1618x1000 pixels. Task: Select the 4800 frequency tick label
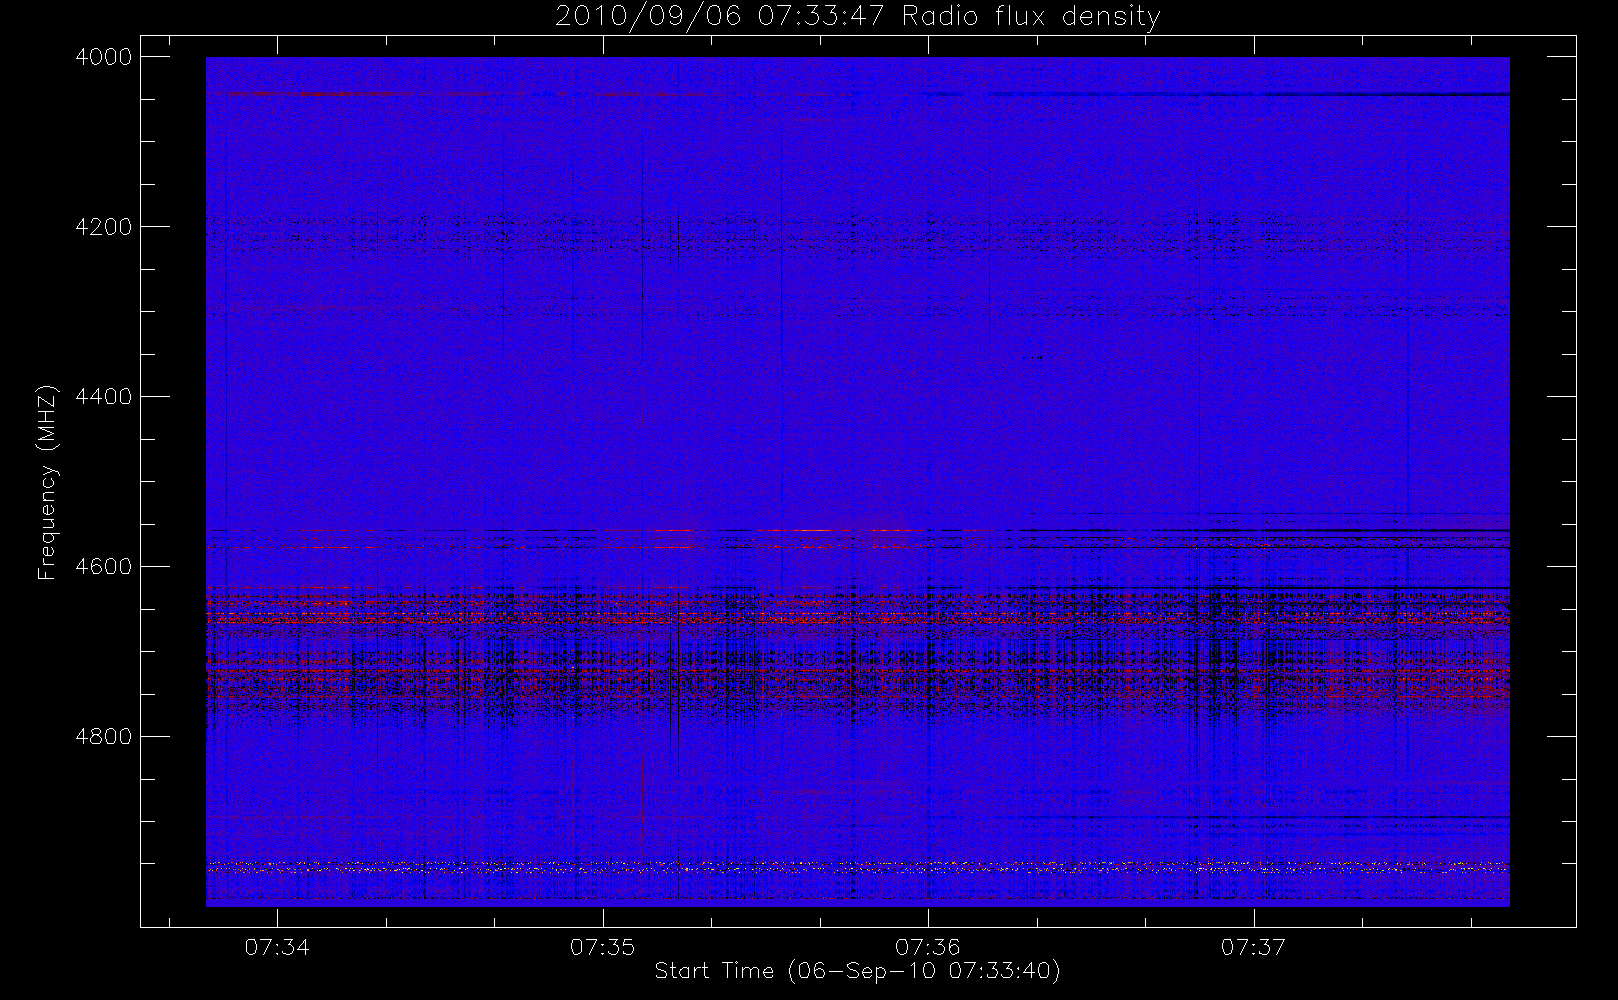coord(104,737)
